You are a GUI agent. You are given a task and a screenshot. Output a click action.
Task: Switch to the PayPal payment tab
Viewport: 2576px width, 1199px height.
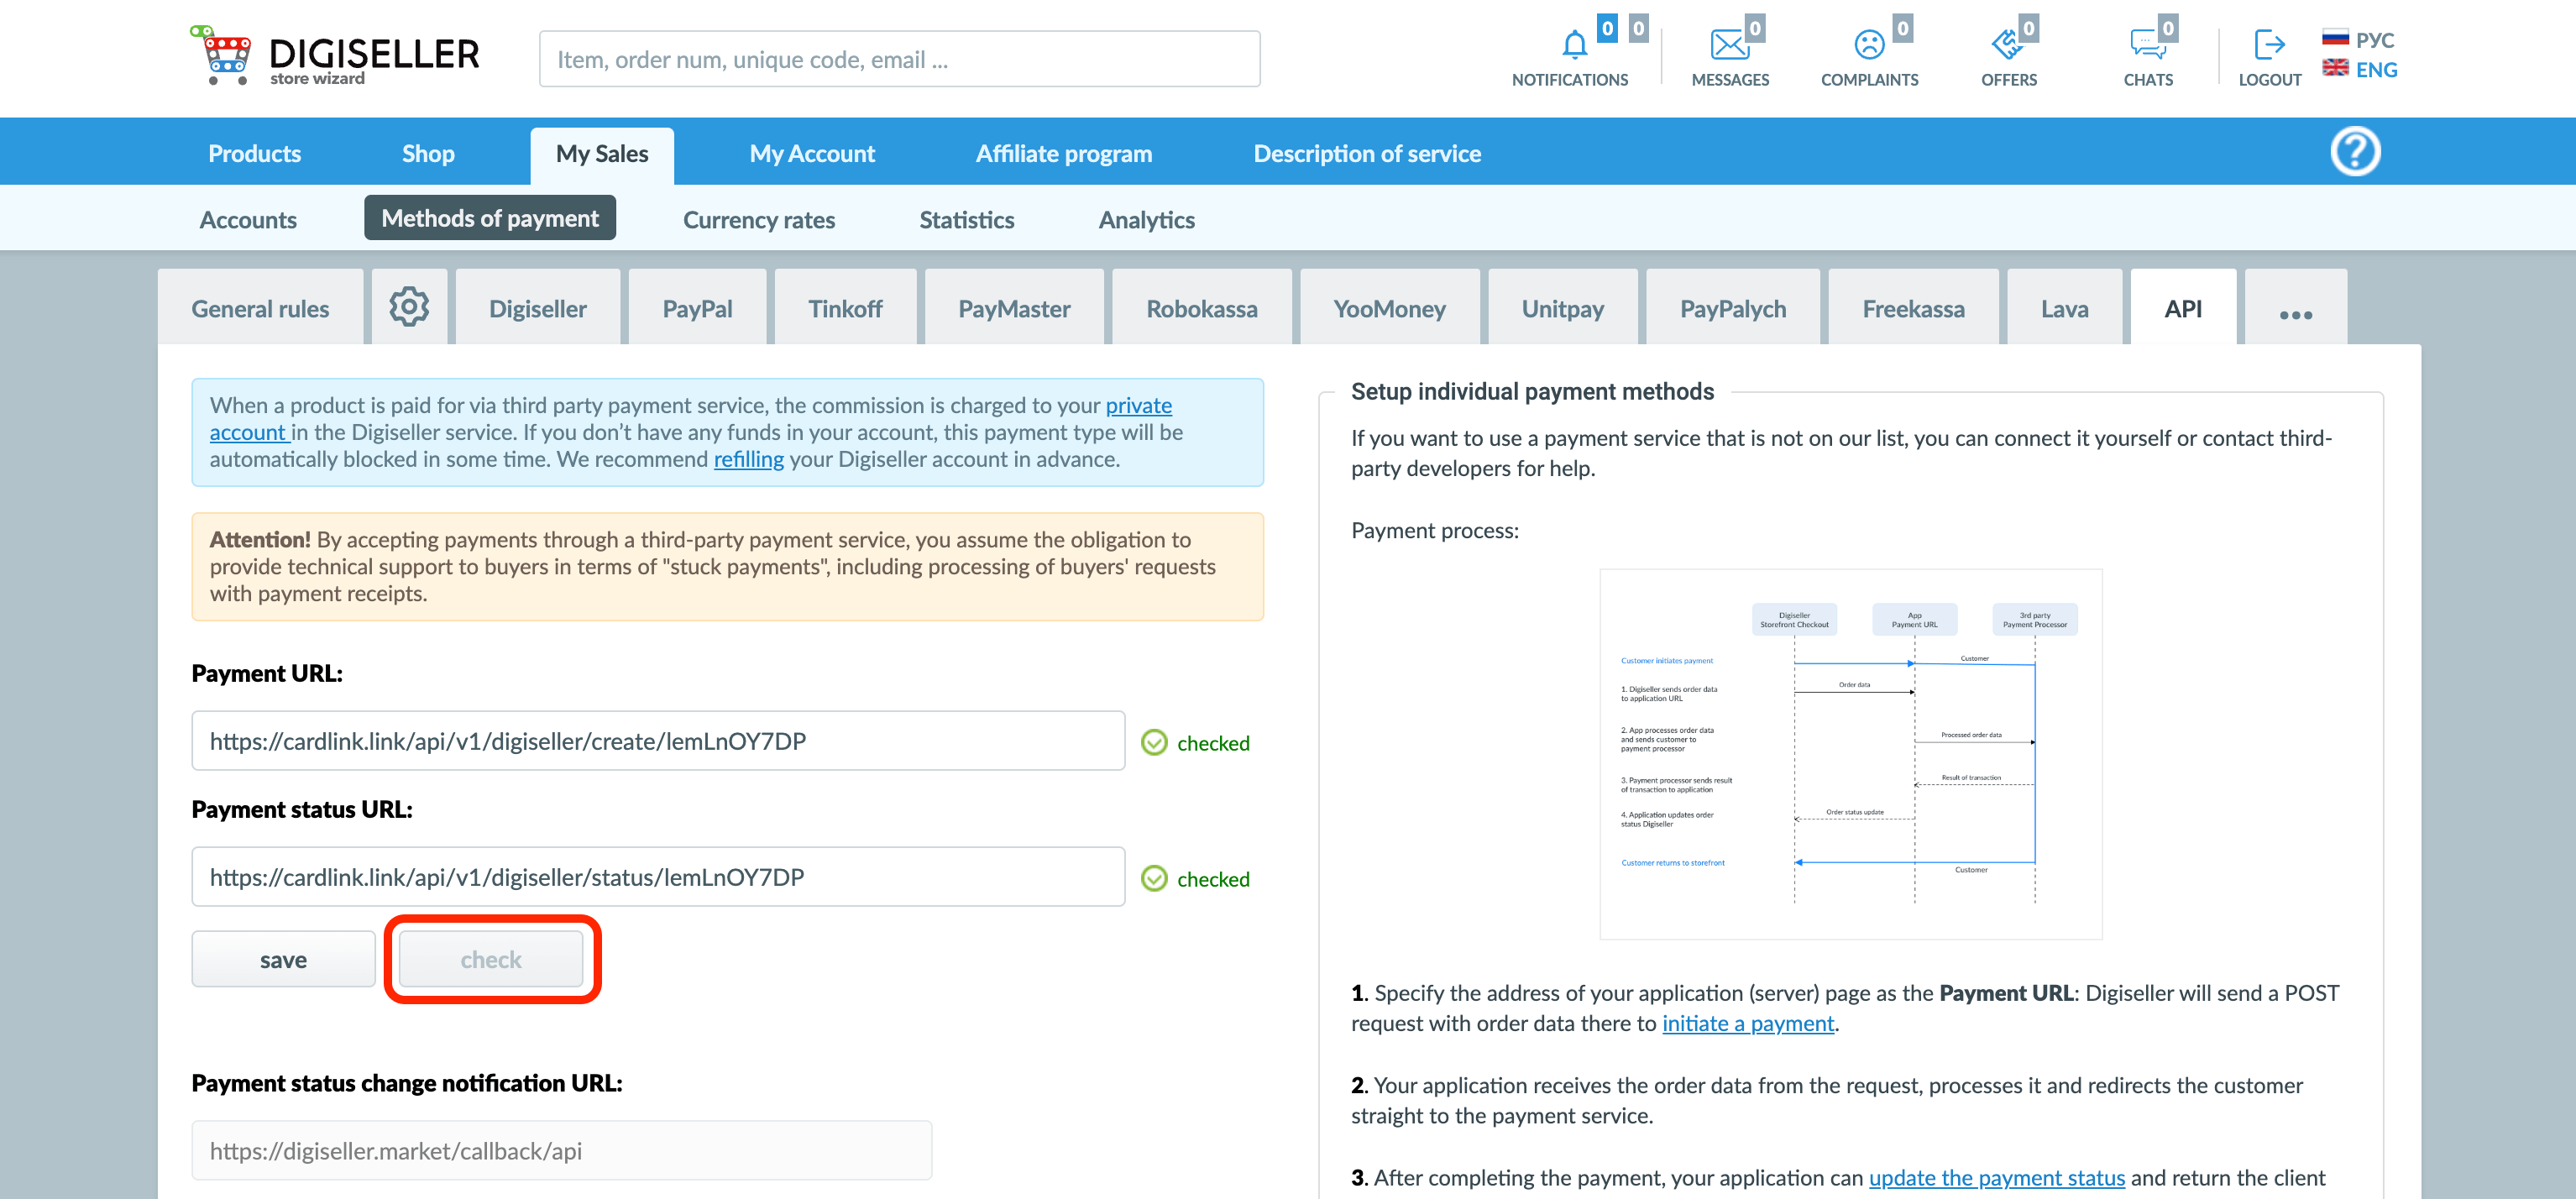[697, 309]
